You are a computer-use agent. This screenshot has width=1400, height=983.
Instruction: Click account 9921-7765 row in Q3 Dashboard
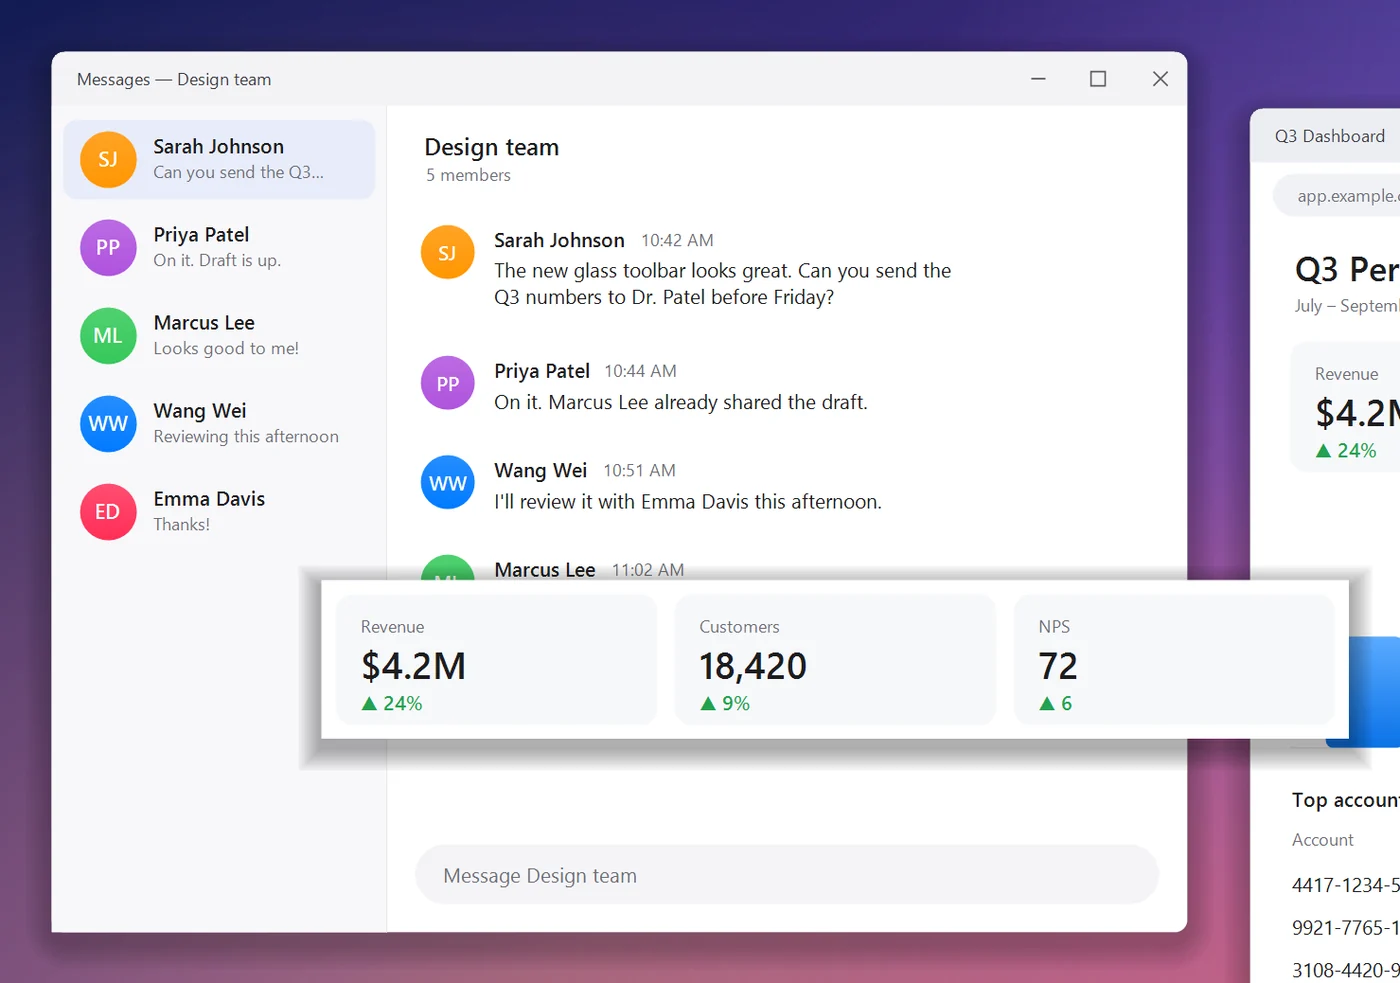click(1345, 928)
